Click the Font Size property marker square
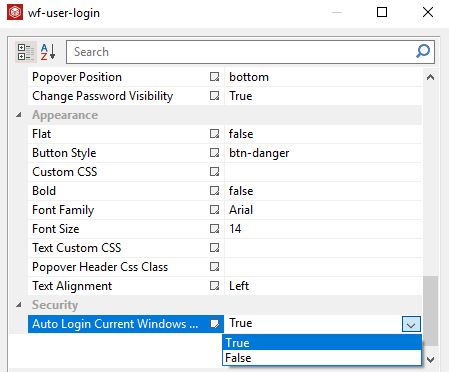Screen dimensions: 449x372 [214, 229]
